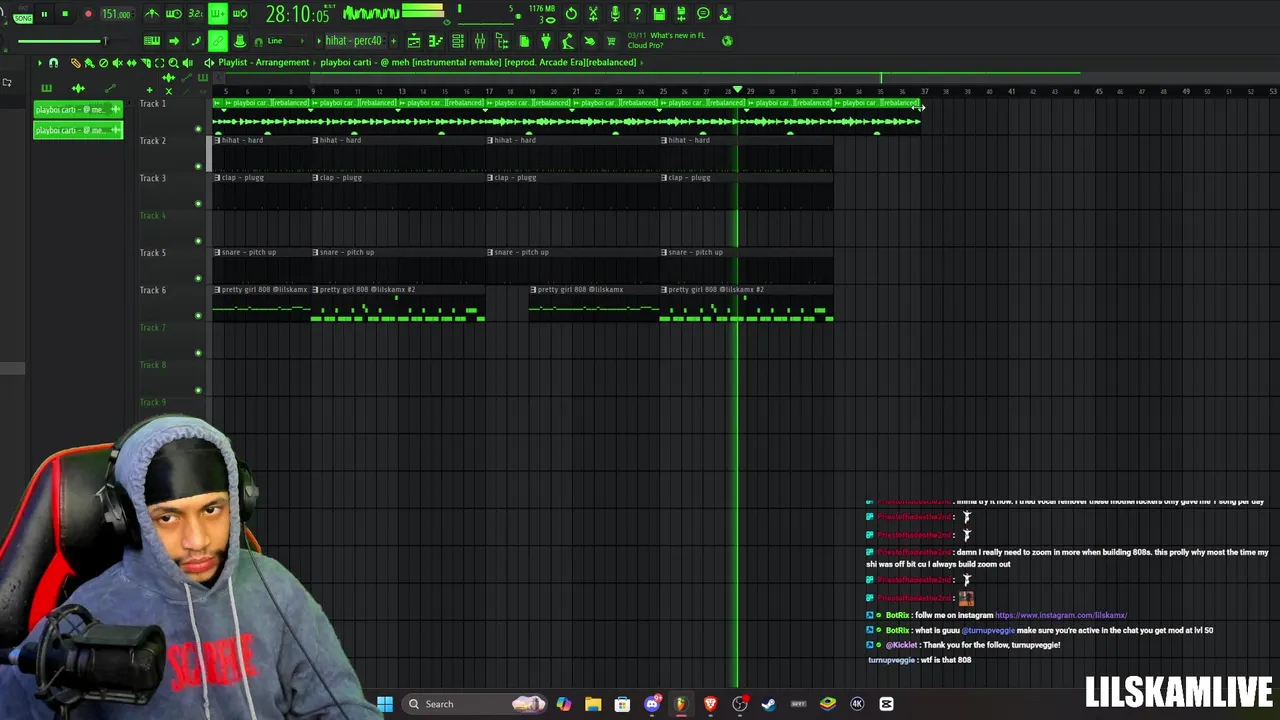Toggle the highlighted link/multilink controllers icon
This screenshot has width=1280, height=720.
pyautogui.click(x=217, y=41)
